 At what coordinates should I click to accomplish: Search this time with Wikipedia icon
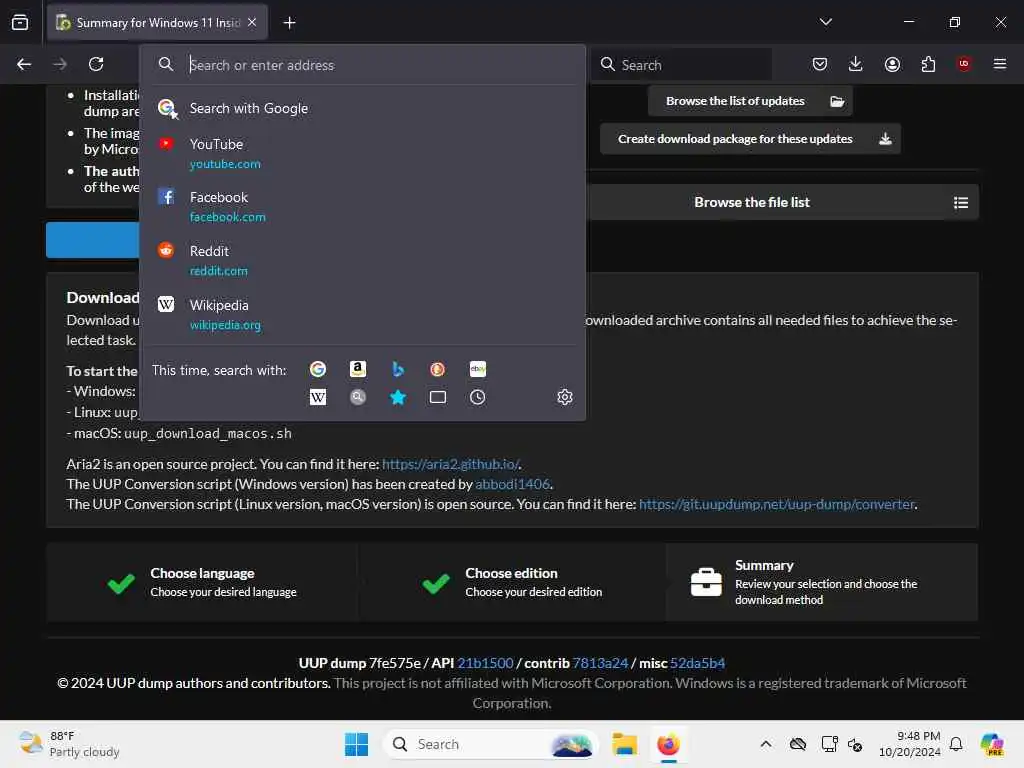(x=318, y=397)
